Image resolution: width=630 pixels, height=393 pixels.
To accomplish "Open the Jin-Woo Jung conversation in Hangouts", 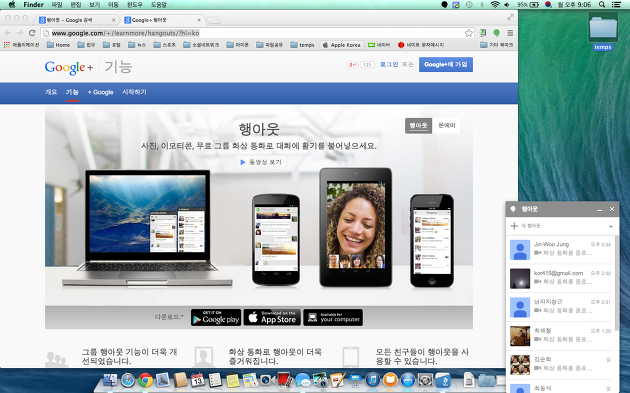I will pyautogui.click(x=560, y=249).
